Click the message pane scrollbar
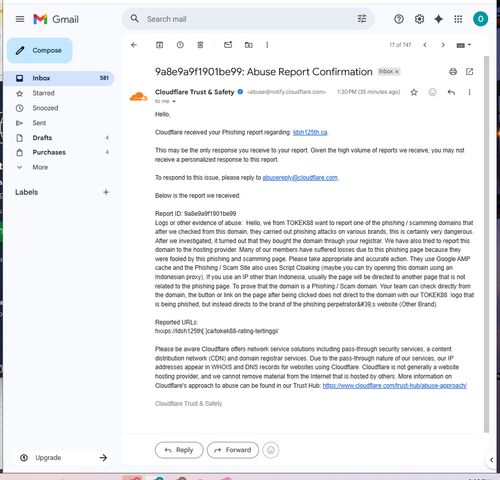 point(486,244)
